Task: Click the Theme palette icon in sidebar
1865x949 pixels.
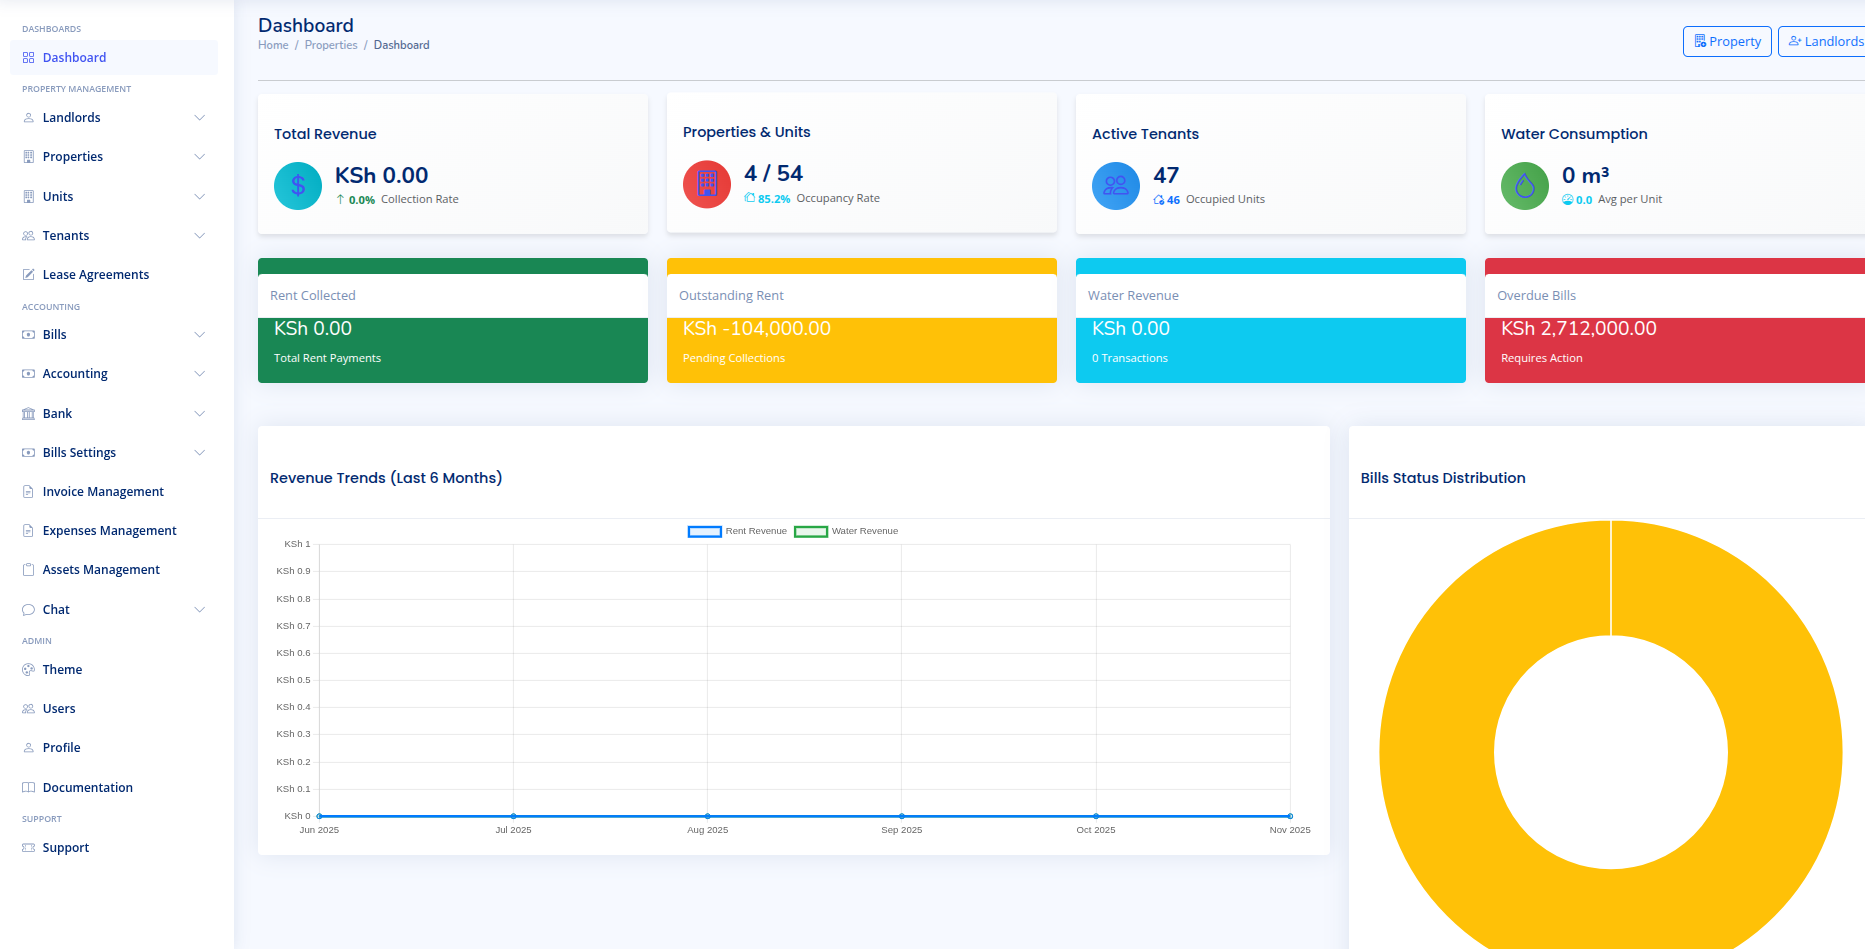Action: tap(29, 670)
